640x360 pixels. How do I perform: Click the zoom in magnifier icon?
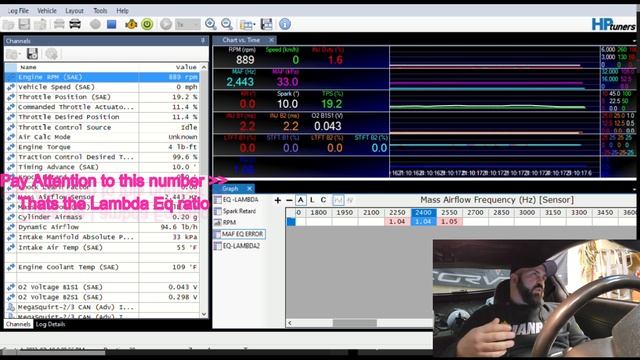point(211,24)
